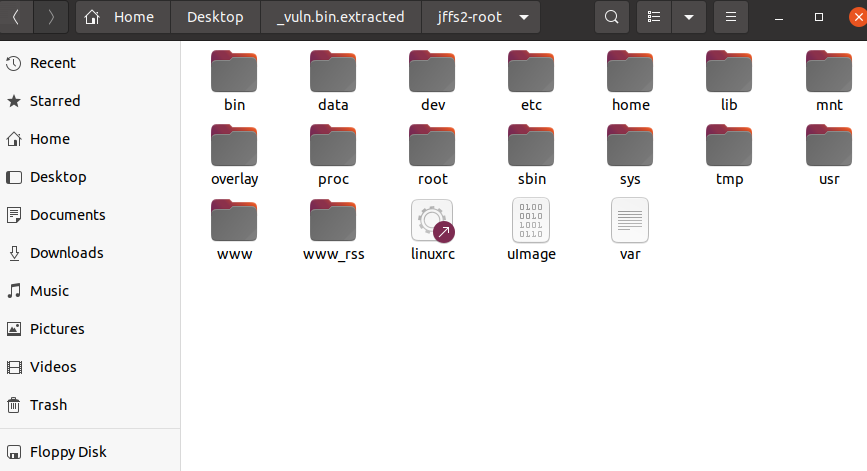The height and width of the screenshot is (471, 867).
Task: Expand jffs2-root path dropdown arrow
Action: click(521, 17)
